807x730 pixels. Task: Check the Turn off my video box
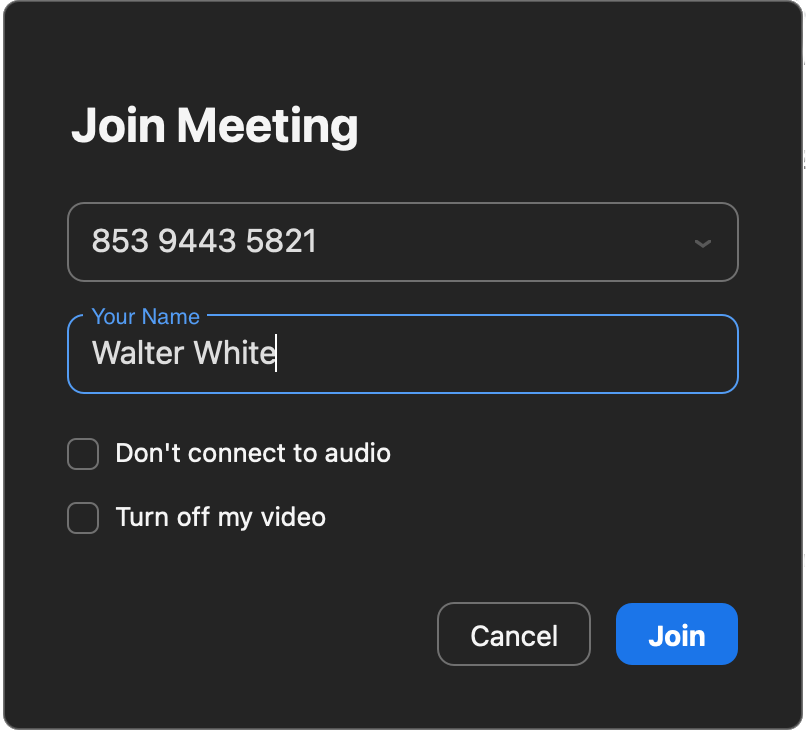(x=83, y=518)
